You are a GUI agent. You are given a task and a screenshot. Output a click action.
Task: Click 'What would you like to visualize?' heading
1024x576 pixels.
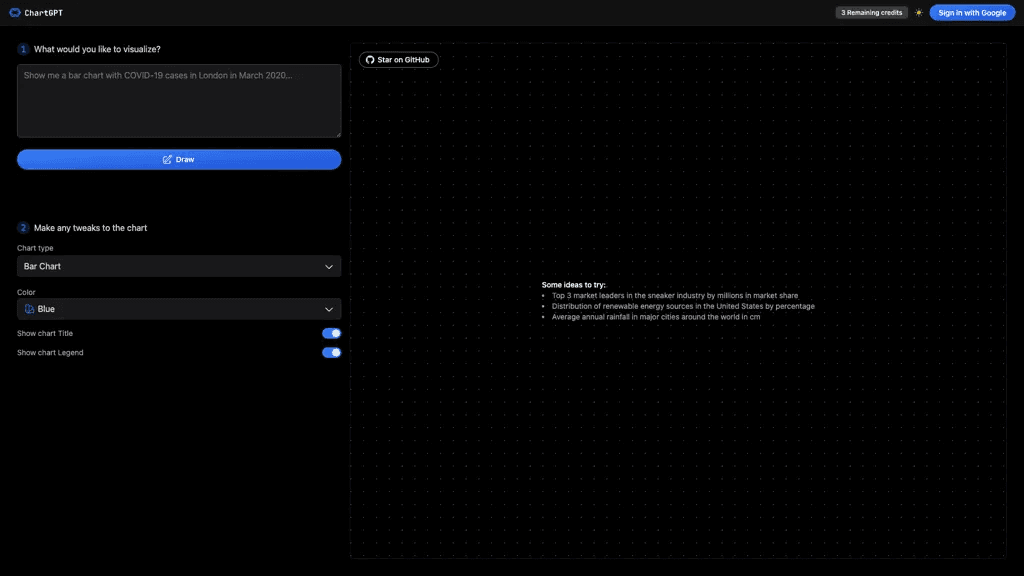pyautogui.click(x=97, y=49)
